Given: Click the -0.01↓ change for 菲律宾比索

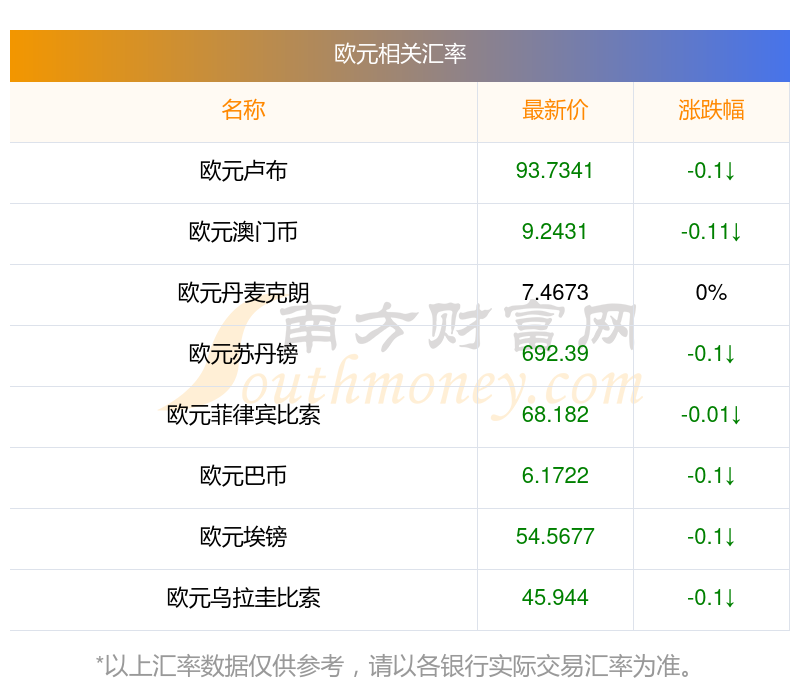Looking at the screenshot, I should (x=711, y=415).
